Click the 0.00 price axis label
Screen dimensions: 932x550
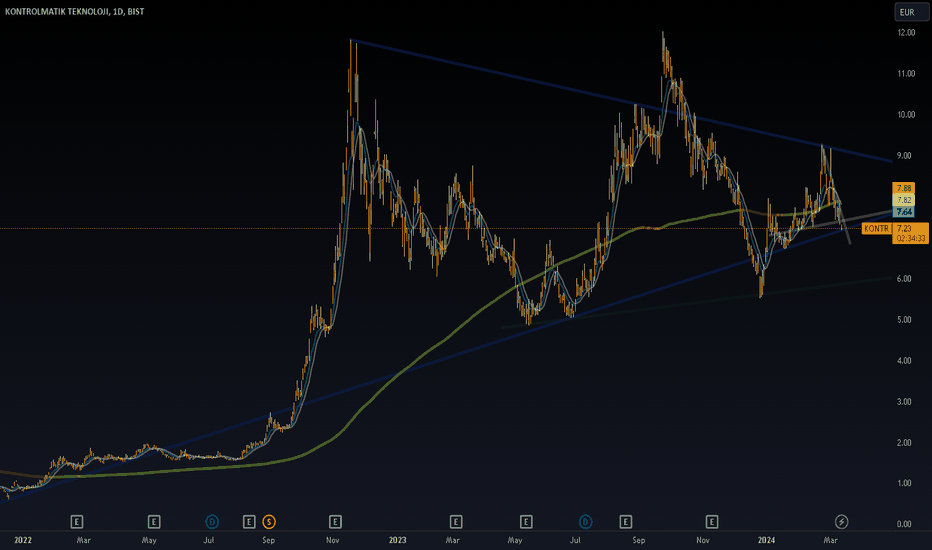click(904, 524)
